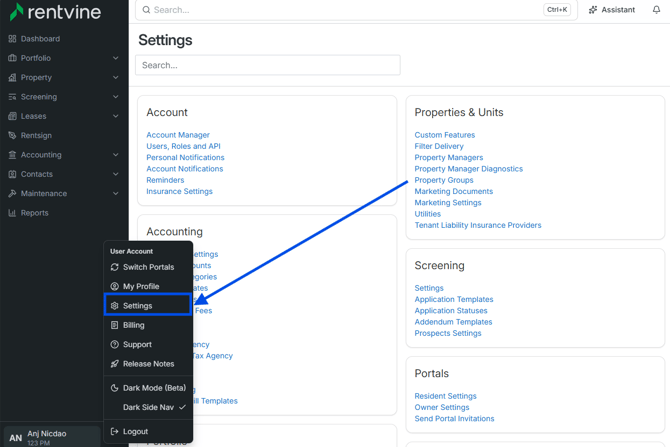Viewport: 670px width, 447px height.
Task: Select Switch Portals in user menu
Action: [x=148, y=267]
